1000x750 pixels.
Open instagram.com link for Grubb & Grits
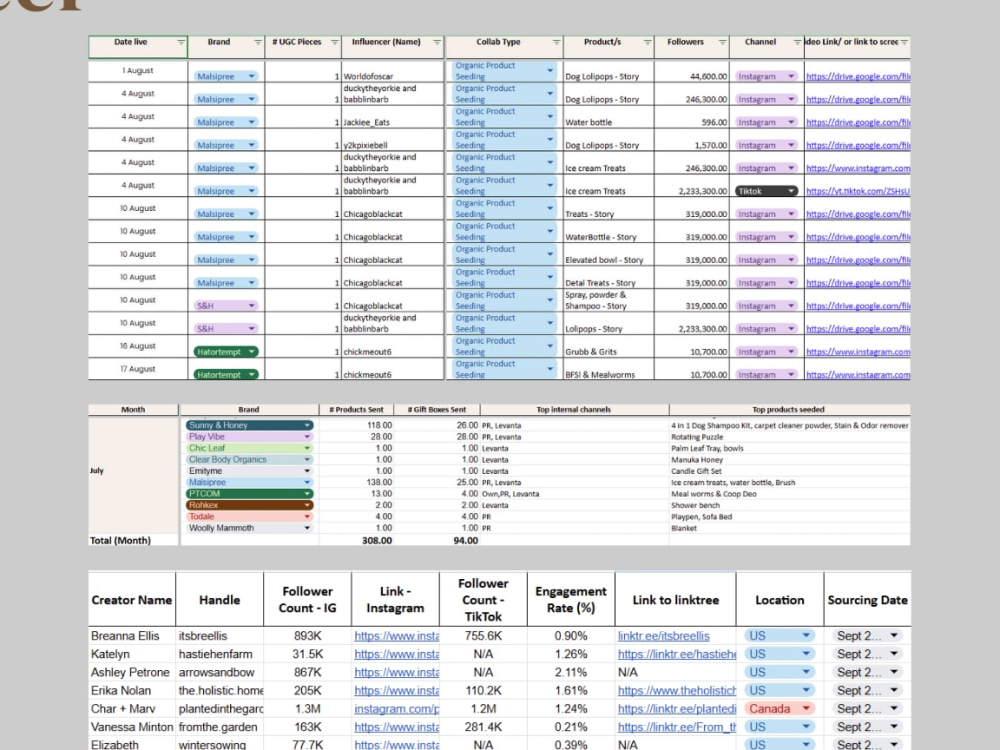[858, 352]
